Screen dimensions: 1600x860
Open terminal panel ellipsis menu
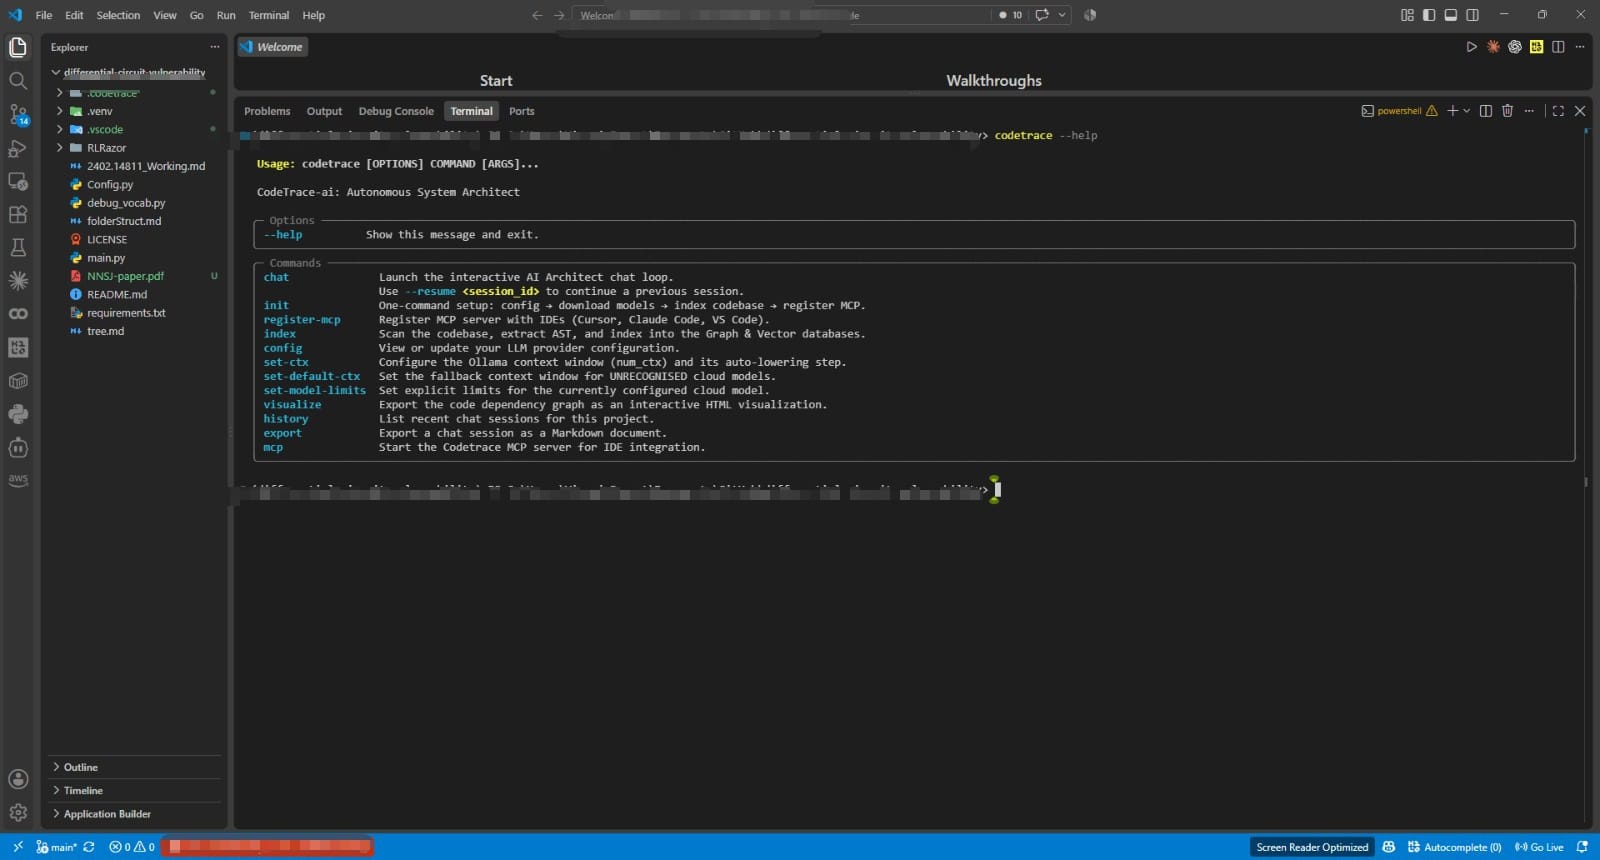pos(1529,111)
